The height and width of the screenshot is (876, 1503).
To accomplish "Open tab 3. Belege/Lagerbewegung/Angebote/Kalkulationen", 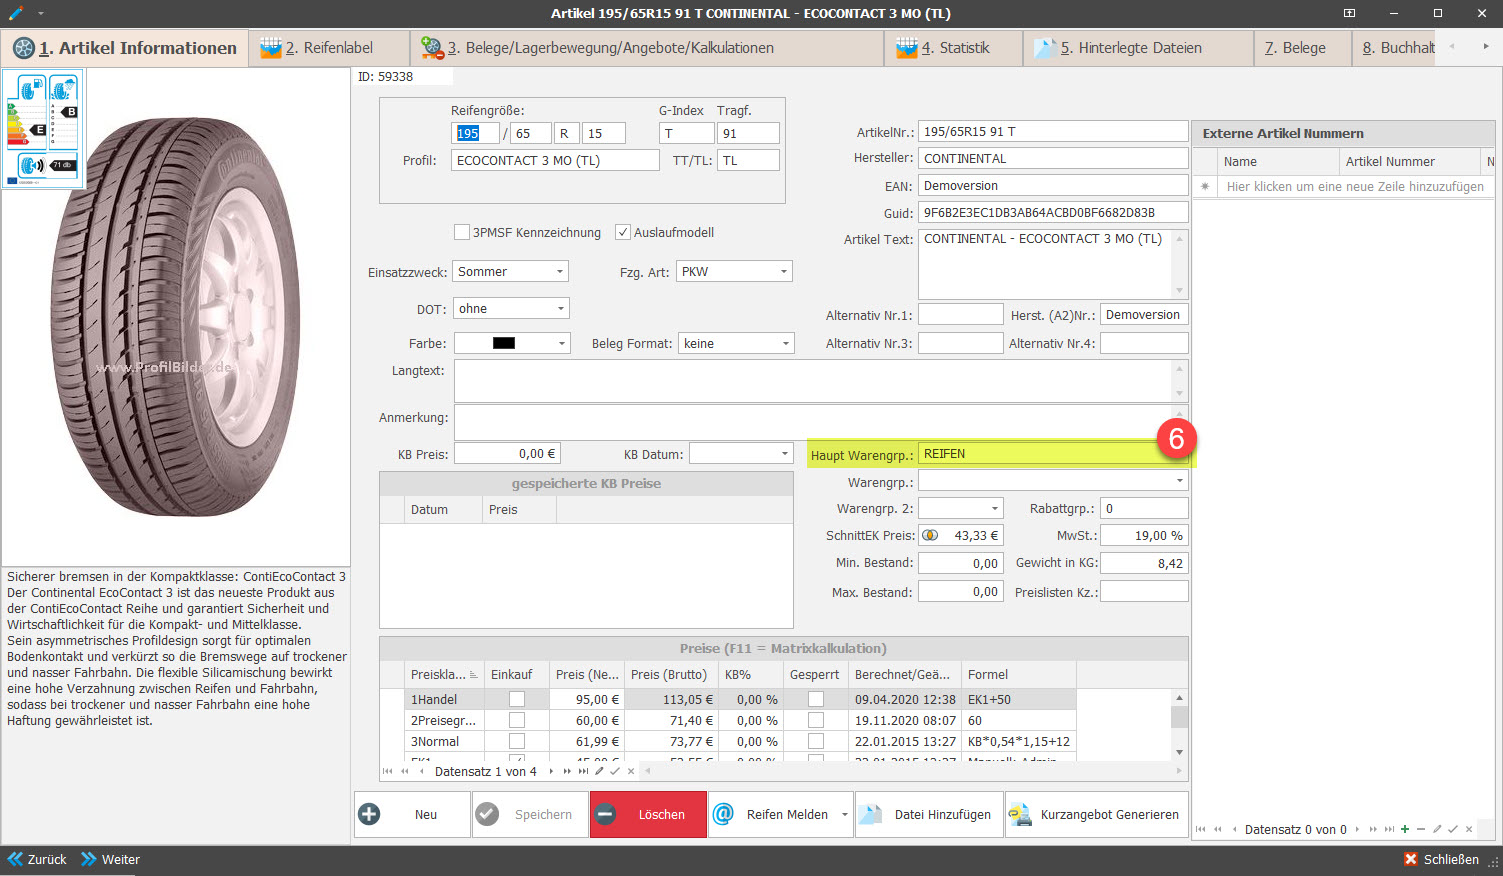I will point(647,48).
